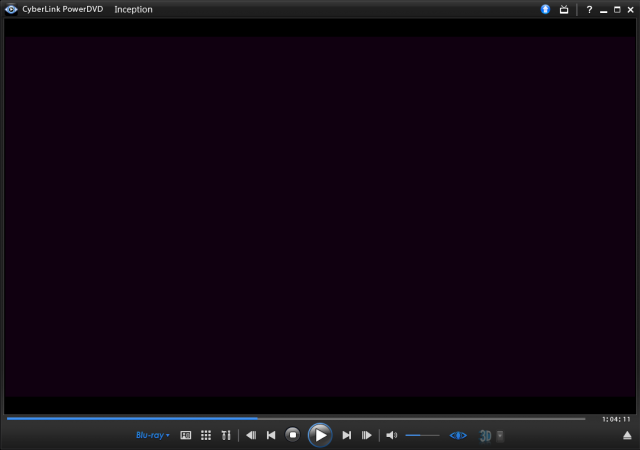The image size is (640, 450).
Task: Eject the disc
Action: [x=627, y=436]
